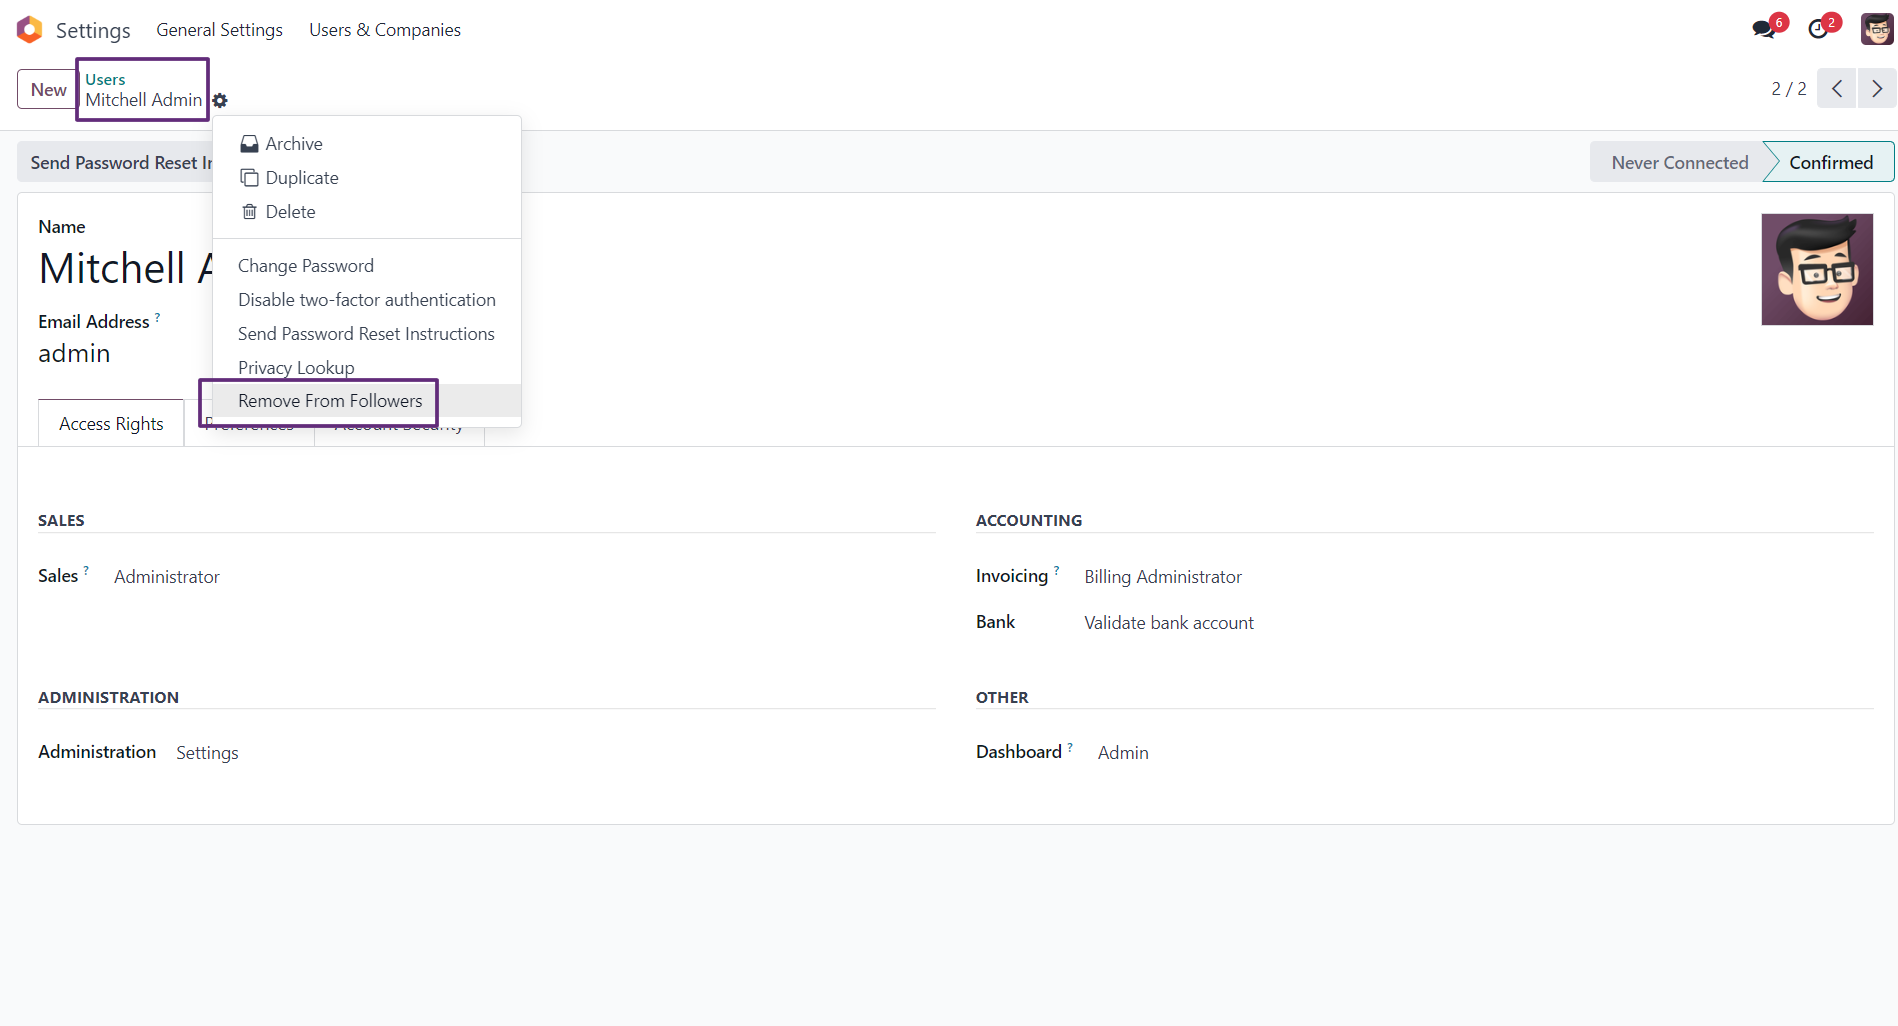
Task: Select Disable two-factor authentication
Action: pyautogui.click(x=367, y=300)
